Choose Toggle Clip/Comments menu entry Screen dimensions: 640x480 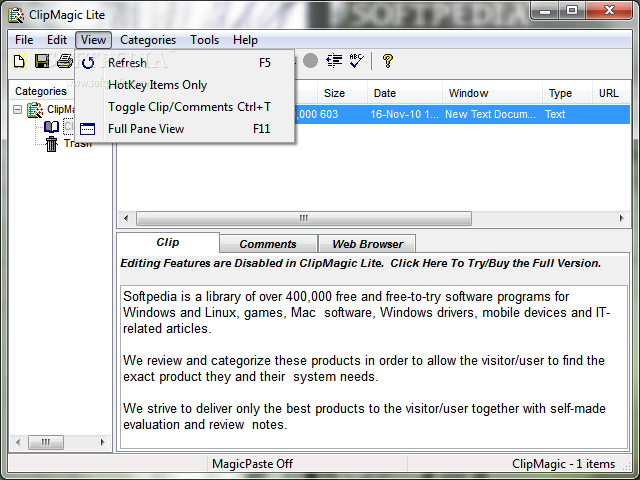tap(184, 107)
